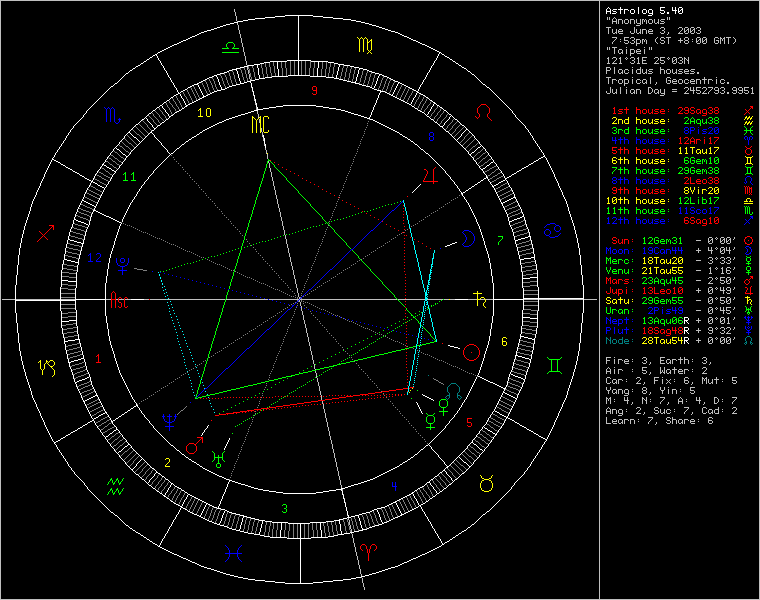Click the red Mars glyph in the chart
Image resolution: width=760 pixels, height=600 pixels.
pos(193,447)
